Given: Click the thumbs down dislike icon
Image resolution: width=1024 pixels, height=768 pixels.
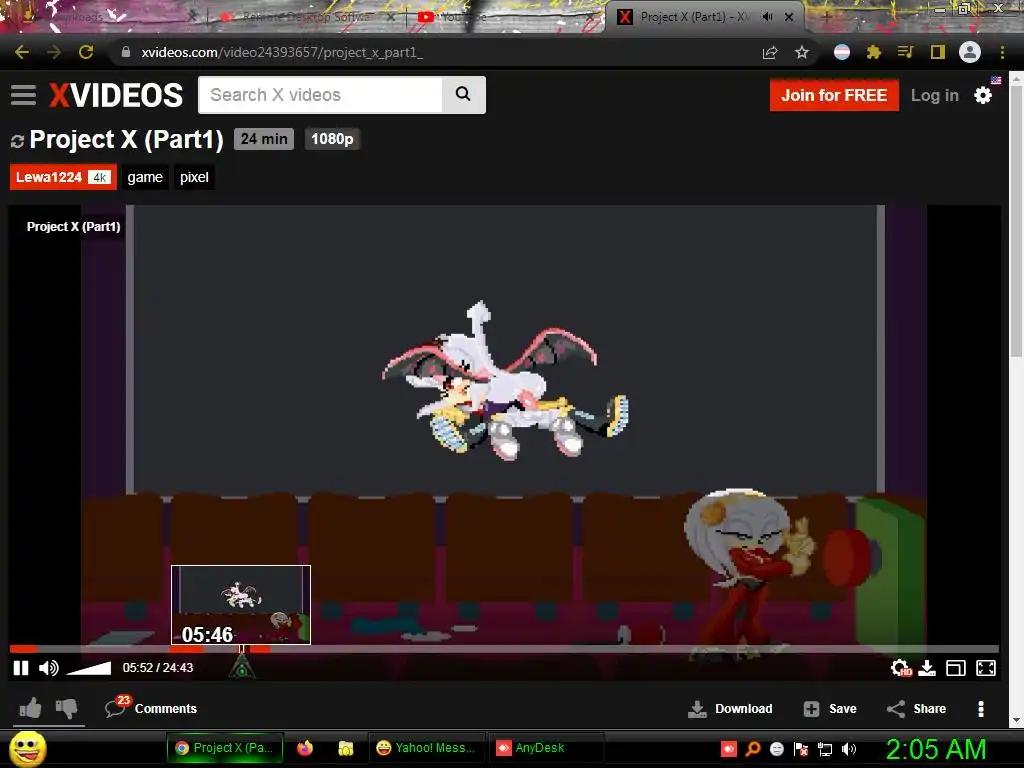Looking at the screenshot, I should point(67,708).
